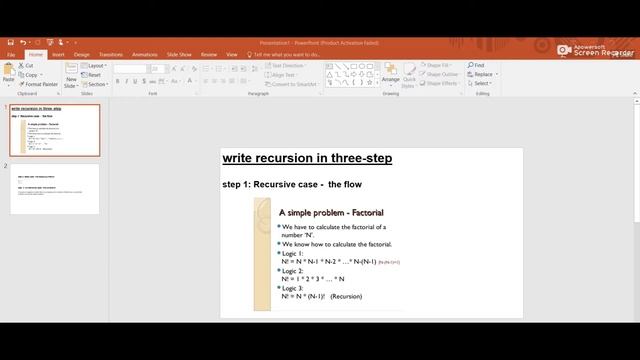Open the Text Direction dropdown
This screenshot has height=360, width=640.
(285, 66)
